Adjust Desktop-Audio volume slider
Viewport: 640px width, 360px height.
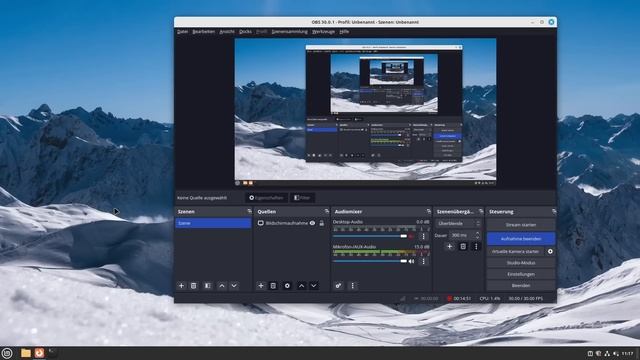pyautogui.click(x=370, y=236)
